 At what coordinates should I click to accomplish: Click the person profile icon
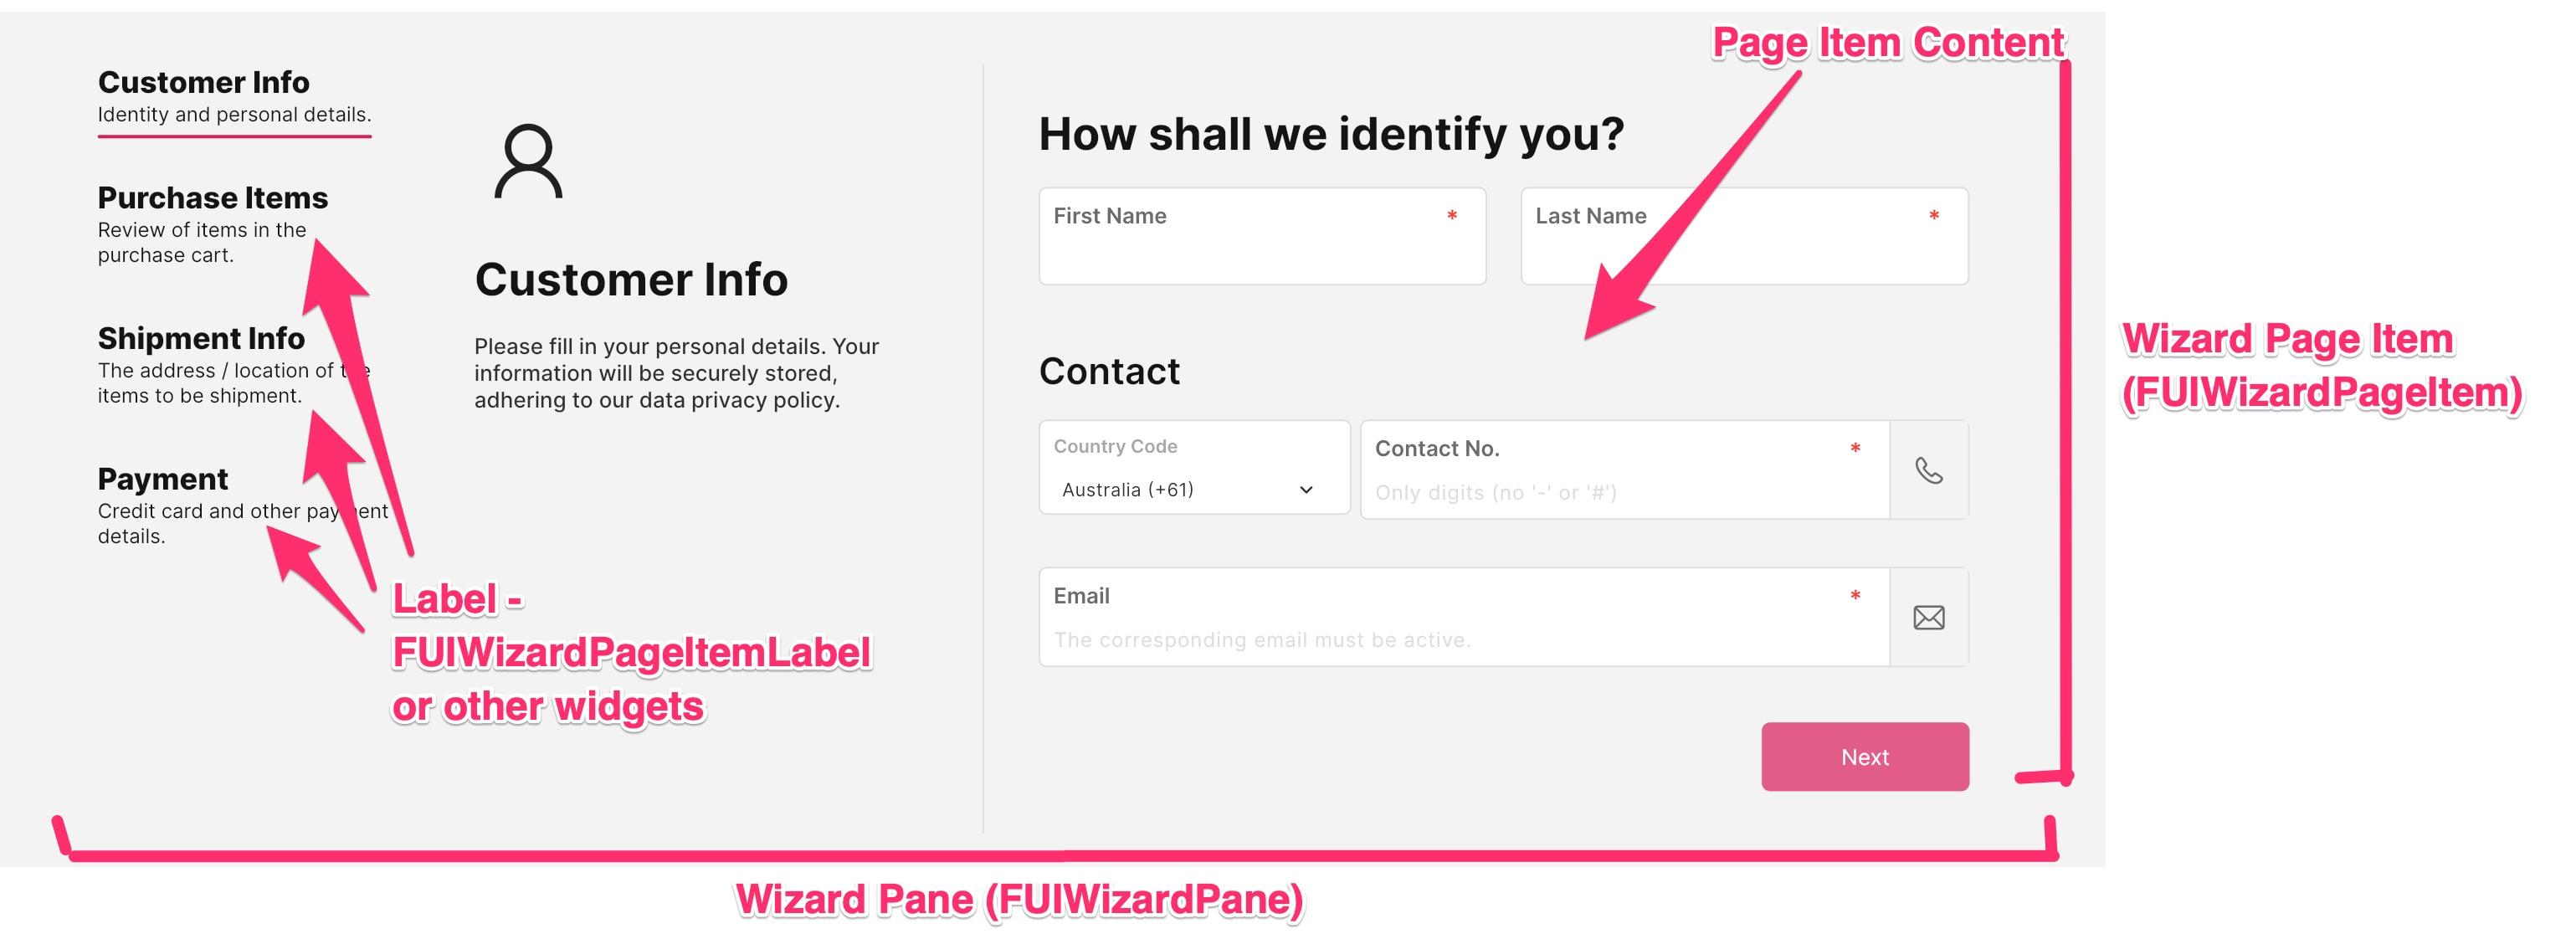528,161
